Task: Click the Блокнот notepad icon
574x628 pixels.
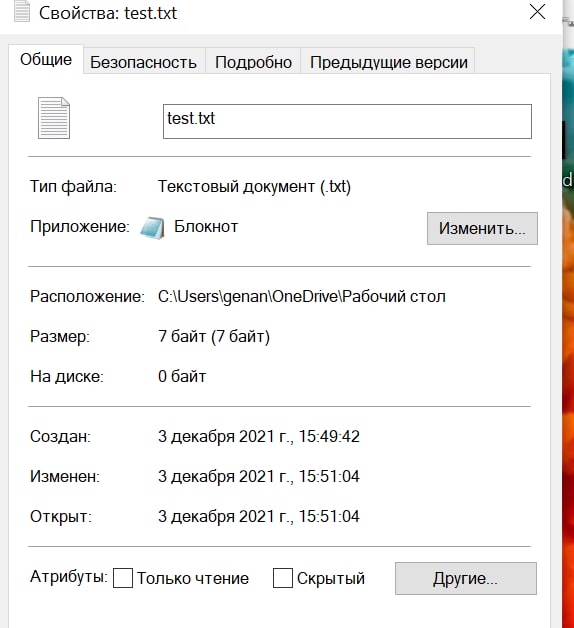Action: point(152,228)
